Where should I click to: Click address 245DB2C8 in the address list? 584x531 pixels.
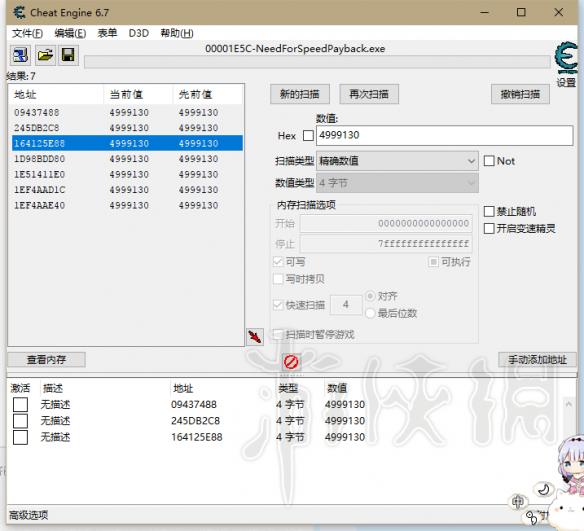point(196,421)
